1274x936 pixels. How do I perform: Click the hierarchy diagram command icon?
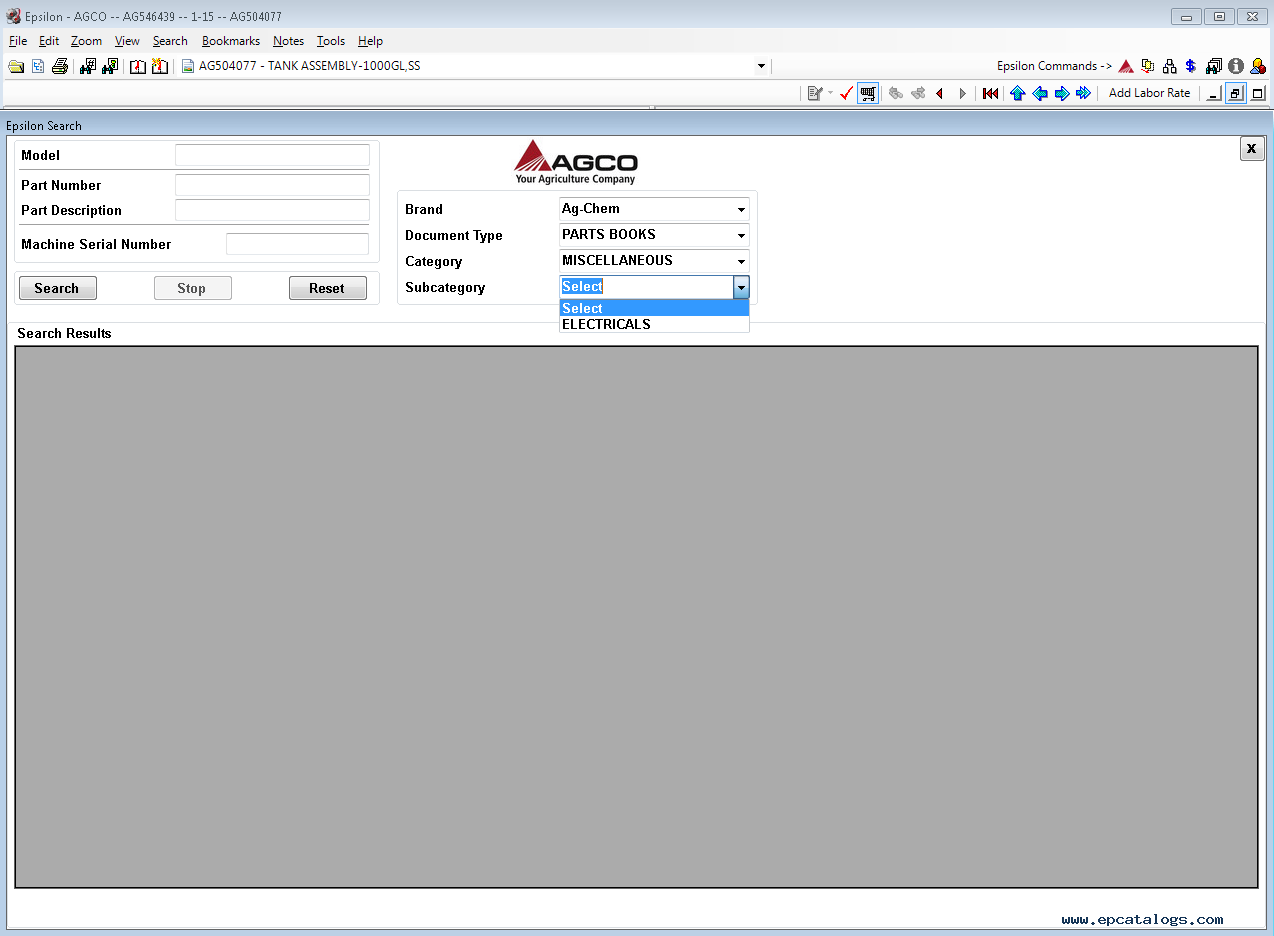pyautogui.click(x=1170, y=66)
